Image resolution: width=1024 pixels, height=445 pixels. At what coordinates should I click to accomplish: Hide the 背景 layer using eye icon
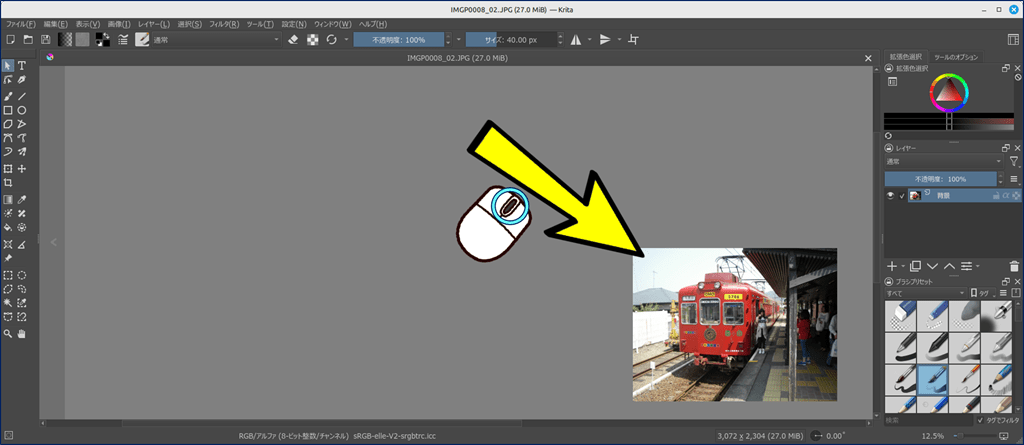click(x=890, y=196)
